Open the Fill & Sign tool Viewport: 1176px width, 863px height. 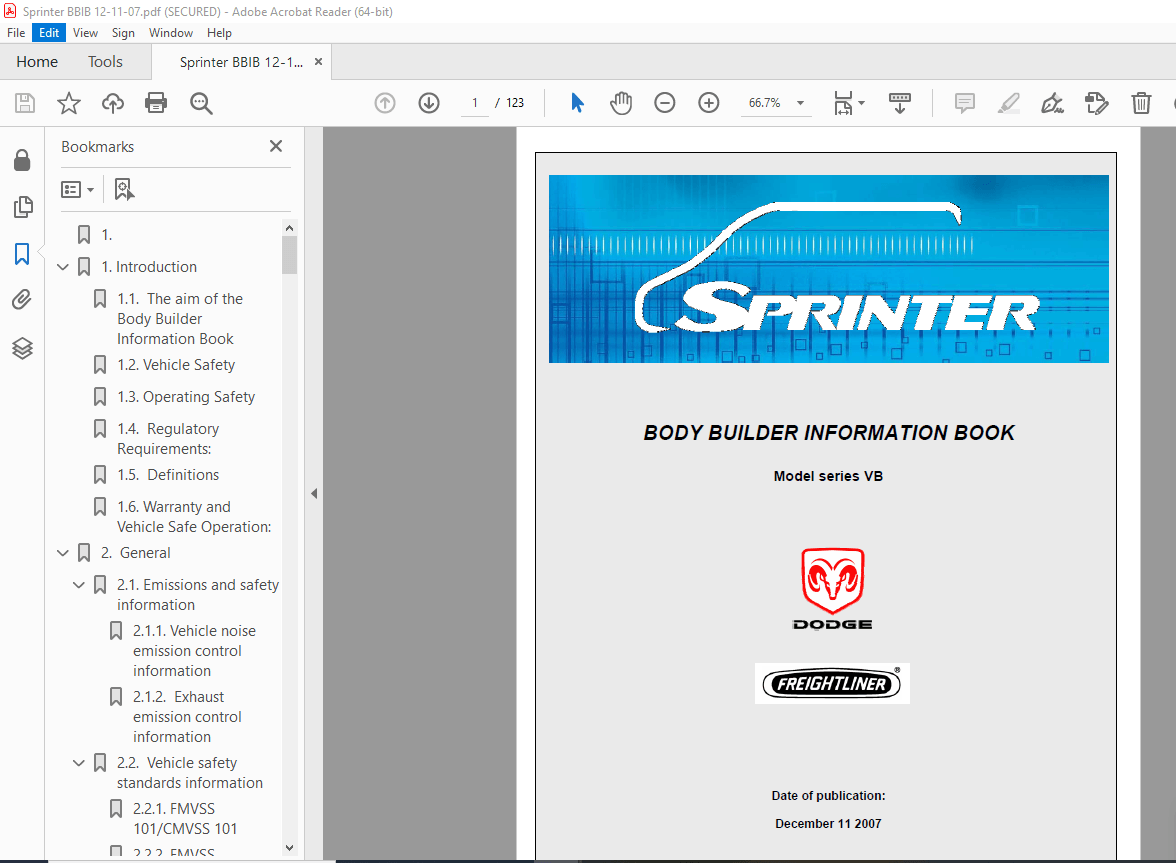[x=1052, y=102]
